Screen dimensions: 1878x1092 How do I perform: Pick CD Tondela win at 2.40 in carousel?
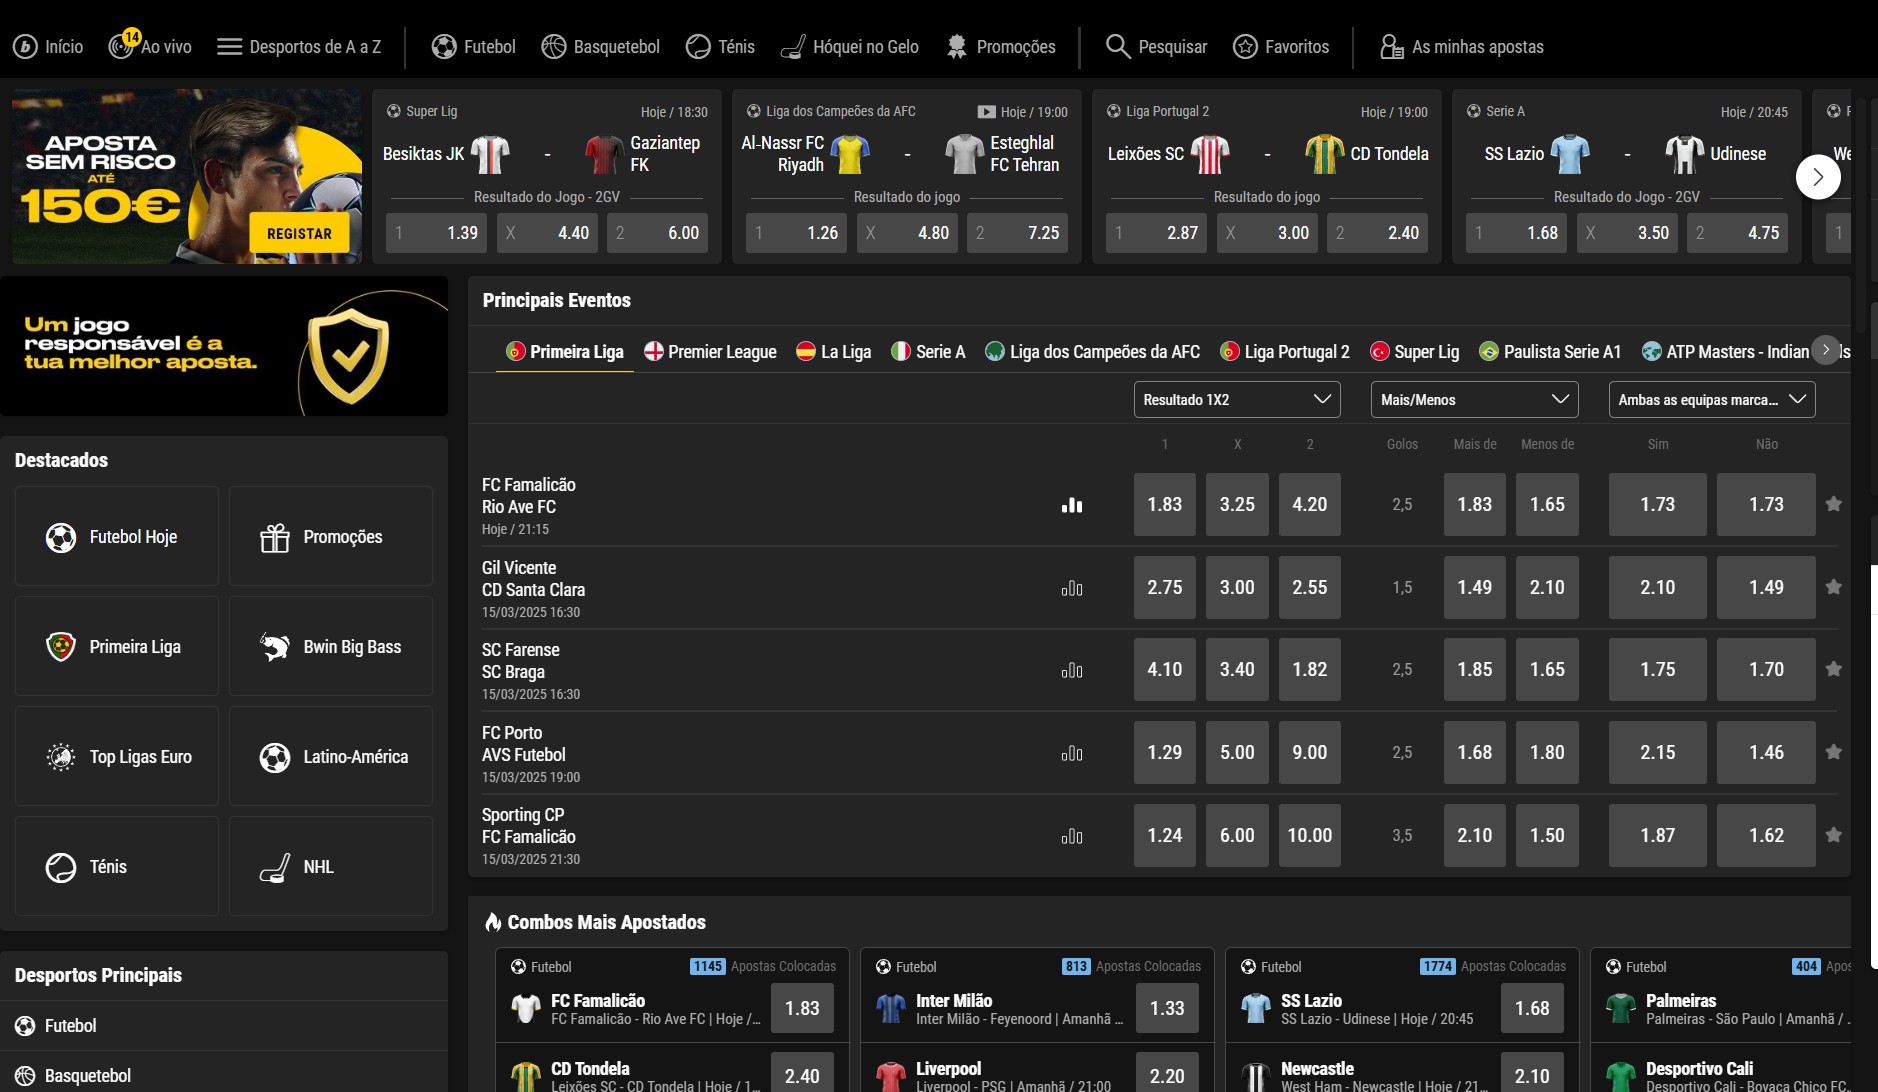click(1378, 233)
